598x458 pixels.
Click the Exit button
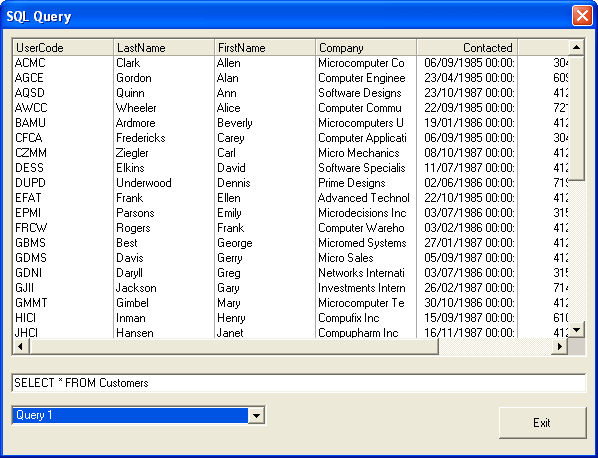tap(542, 423)
